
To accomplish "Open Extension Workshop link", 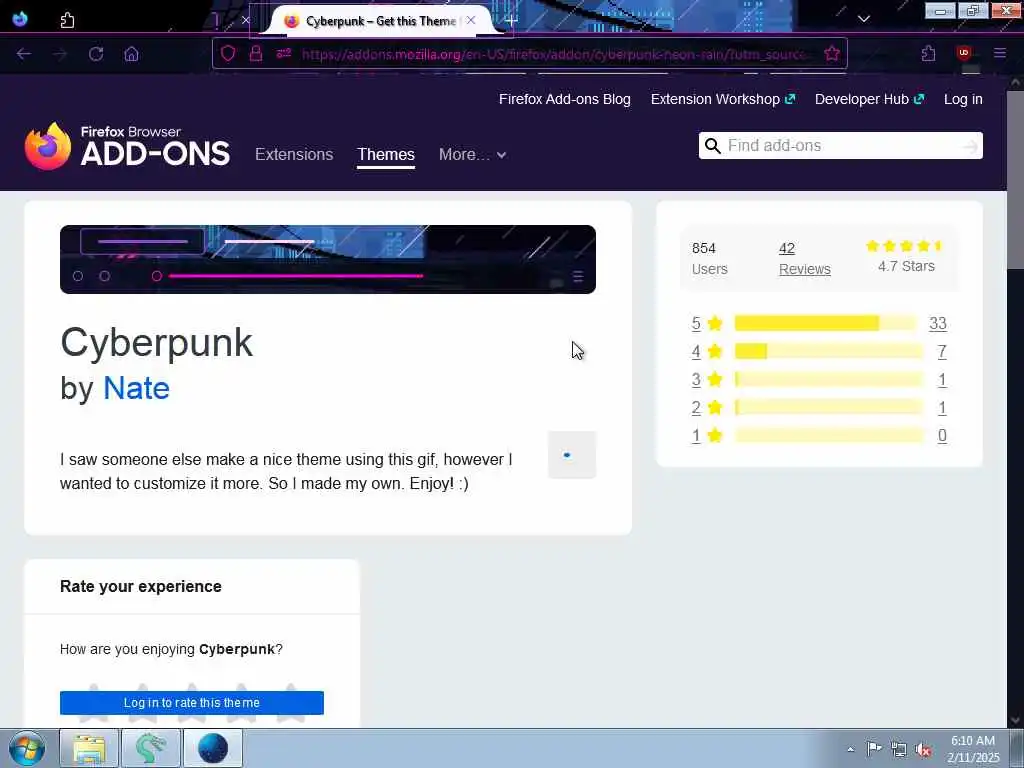I will click(x=723, y=99).
